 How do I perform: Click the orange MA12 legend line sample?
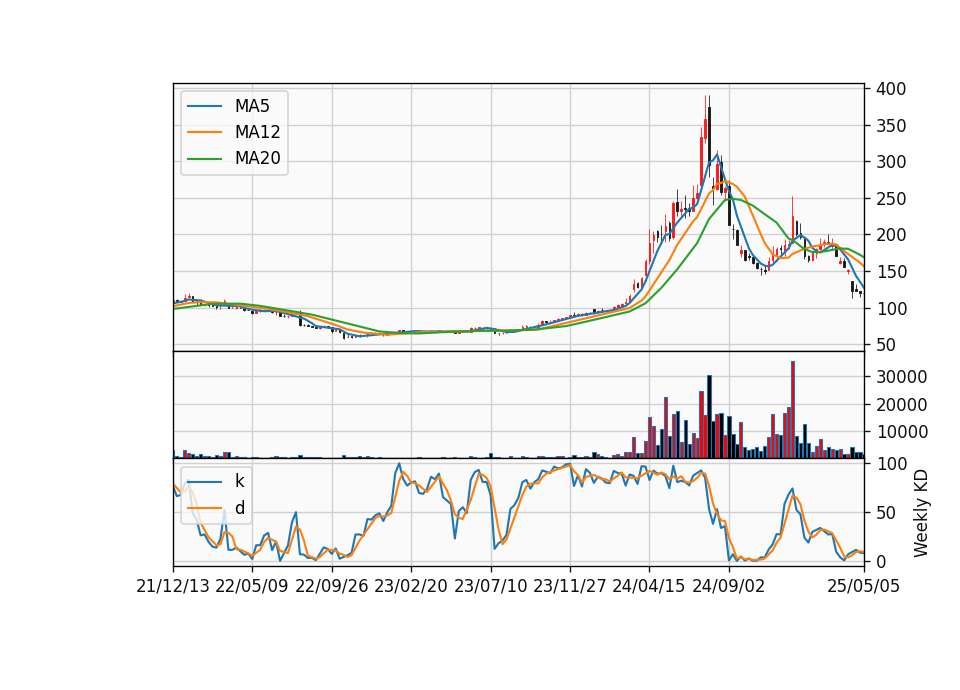pos(204,132)
